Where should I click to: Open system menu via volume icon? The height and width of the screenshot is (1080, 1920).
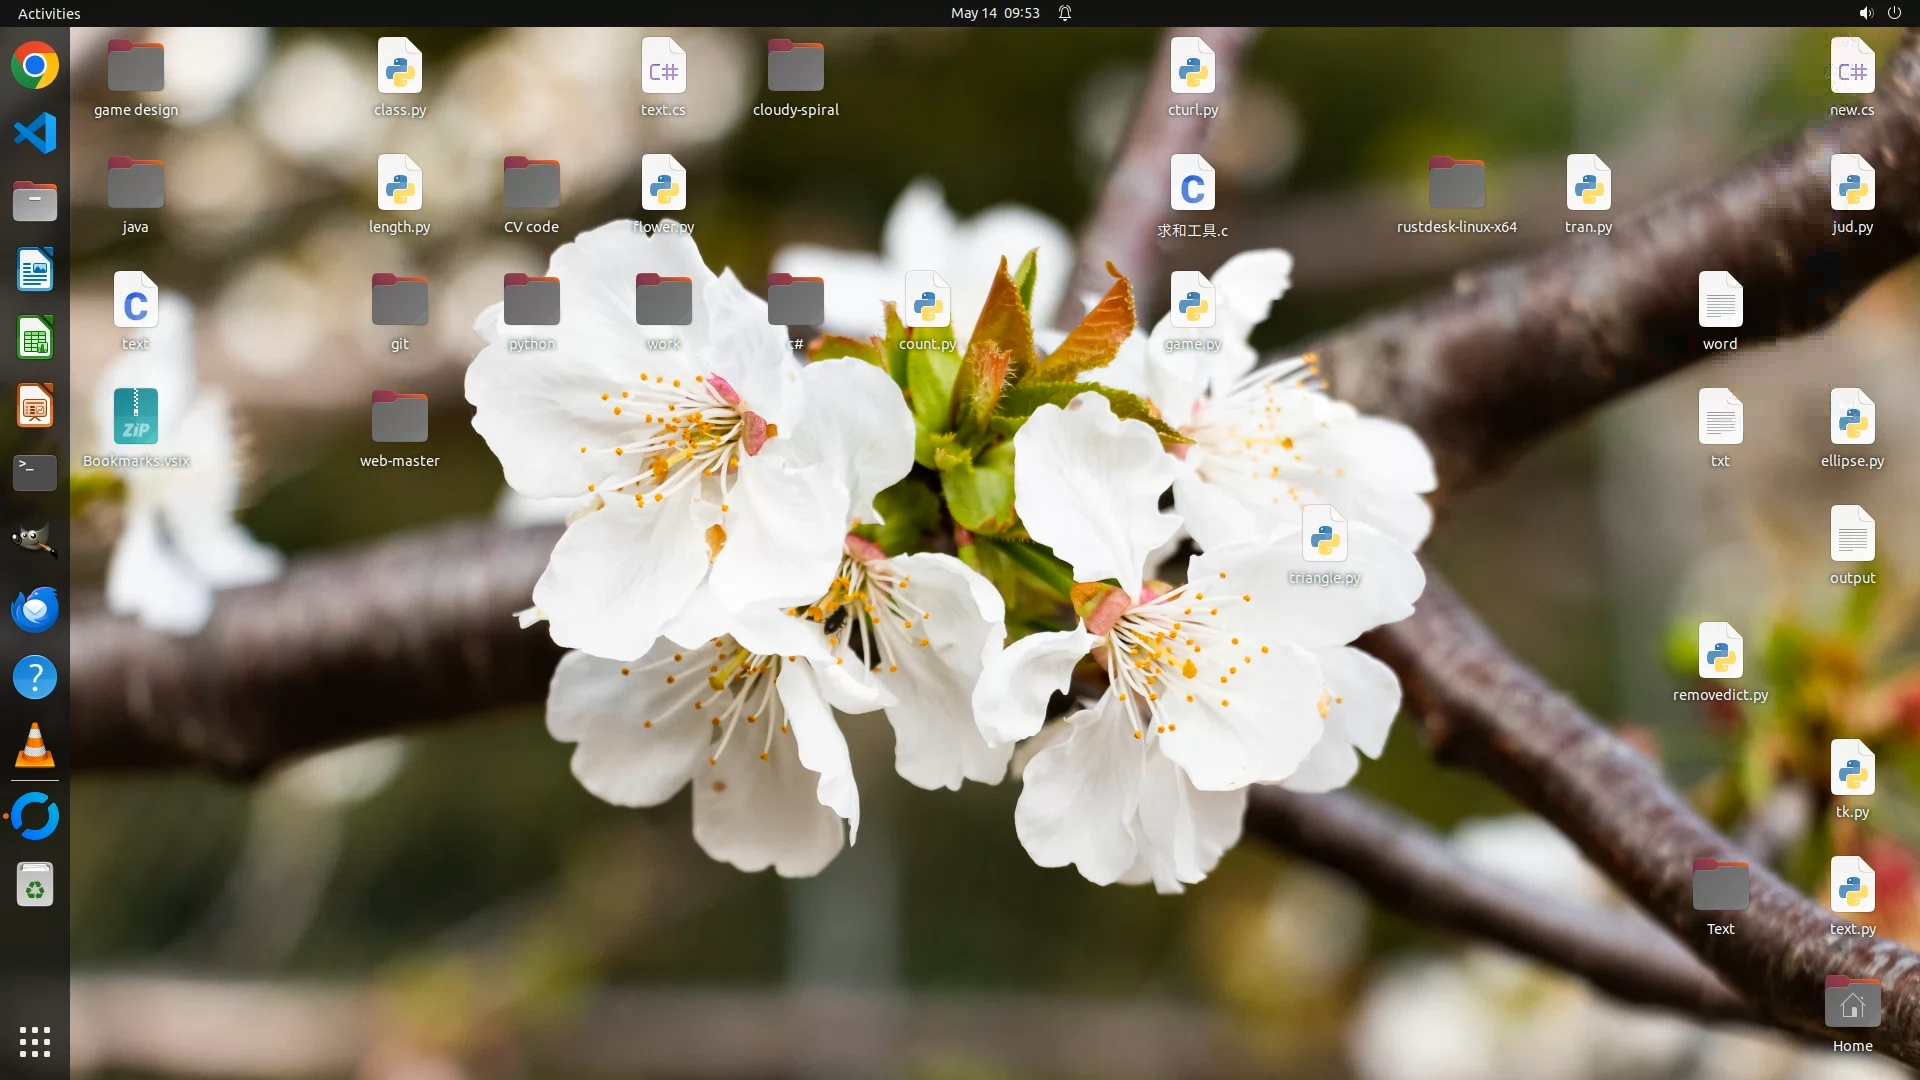tap(1865, 13)
